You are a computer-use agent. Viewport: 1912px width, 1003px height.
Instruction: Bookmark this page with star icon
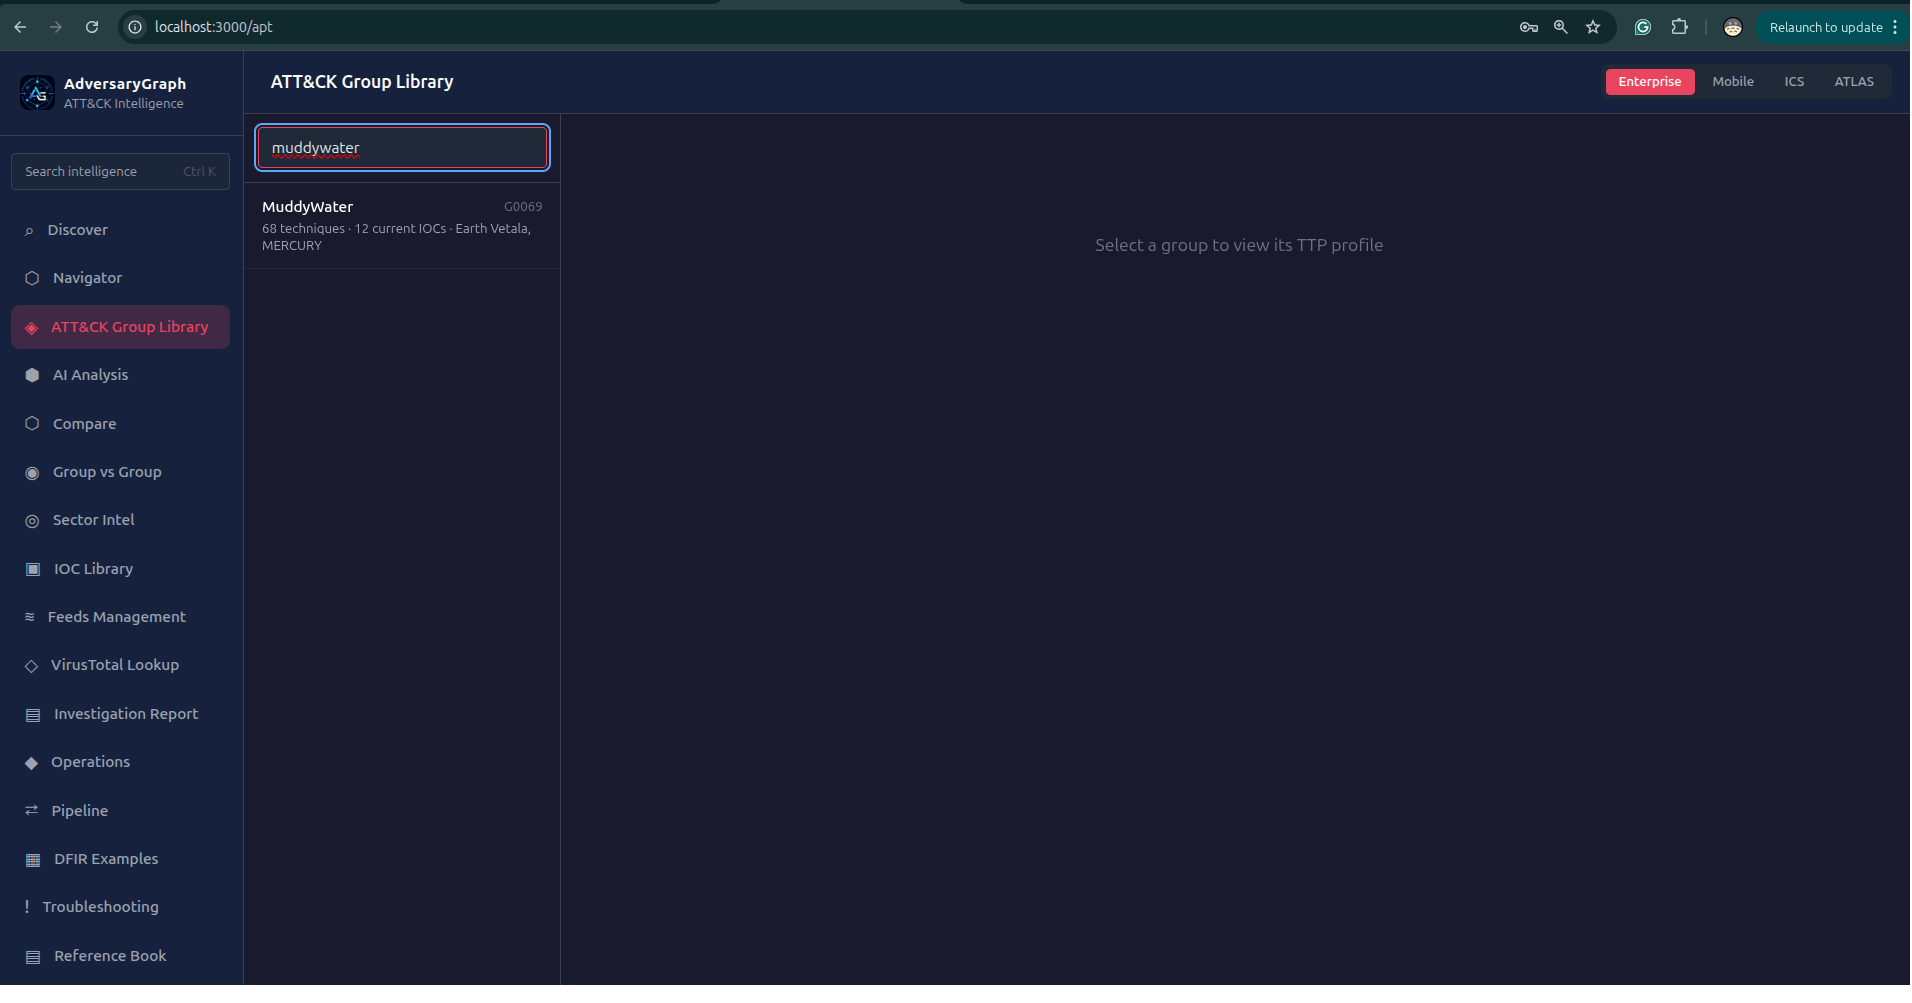pos(1593,27)
